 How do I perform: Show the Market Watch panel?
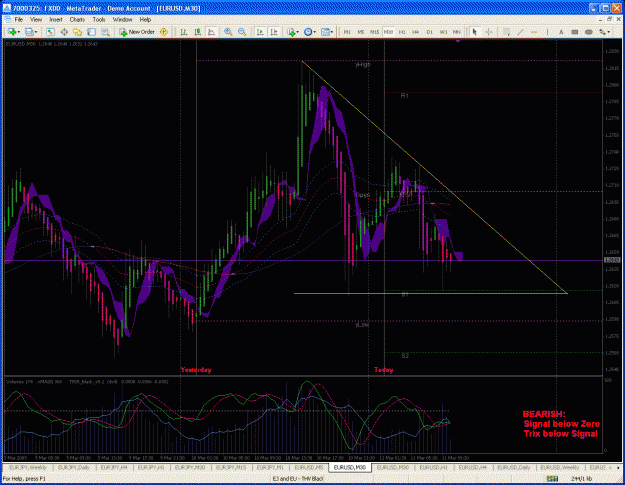click(x=50, y=32)
